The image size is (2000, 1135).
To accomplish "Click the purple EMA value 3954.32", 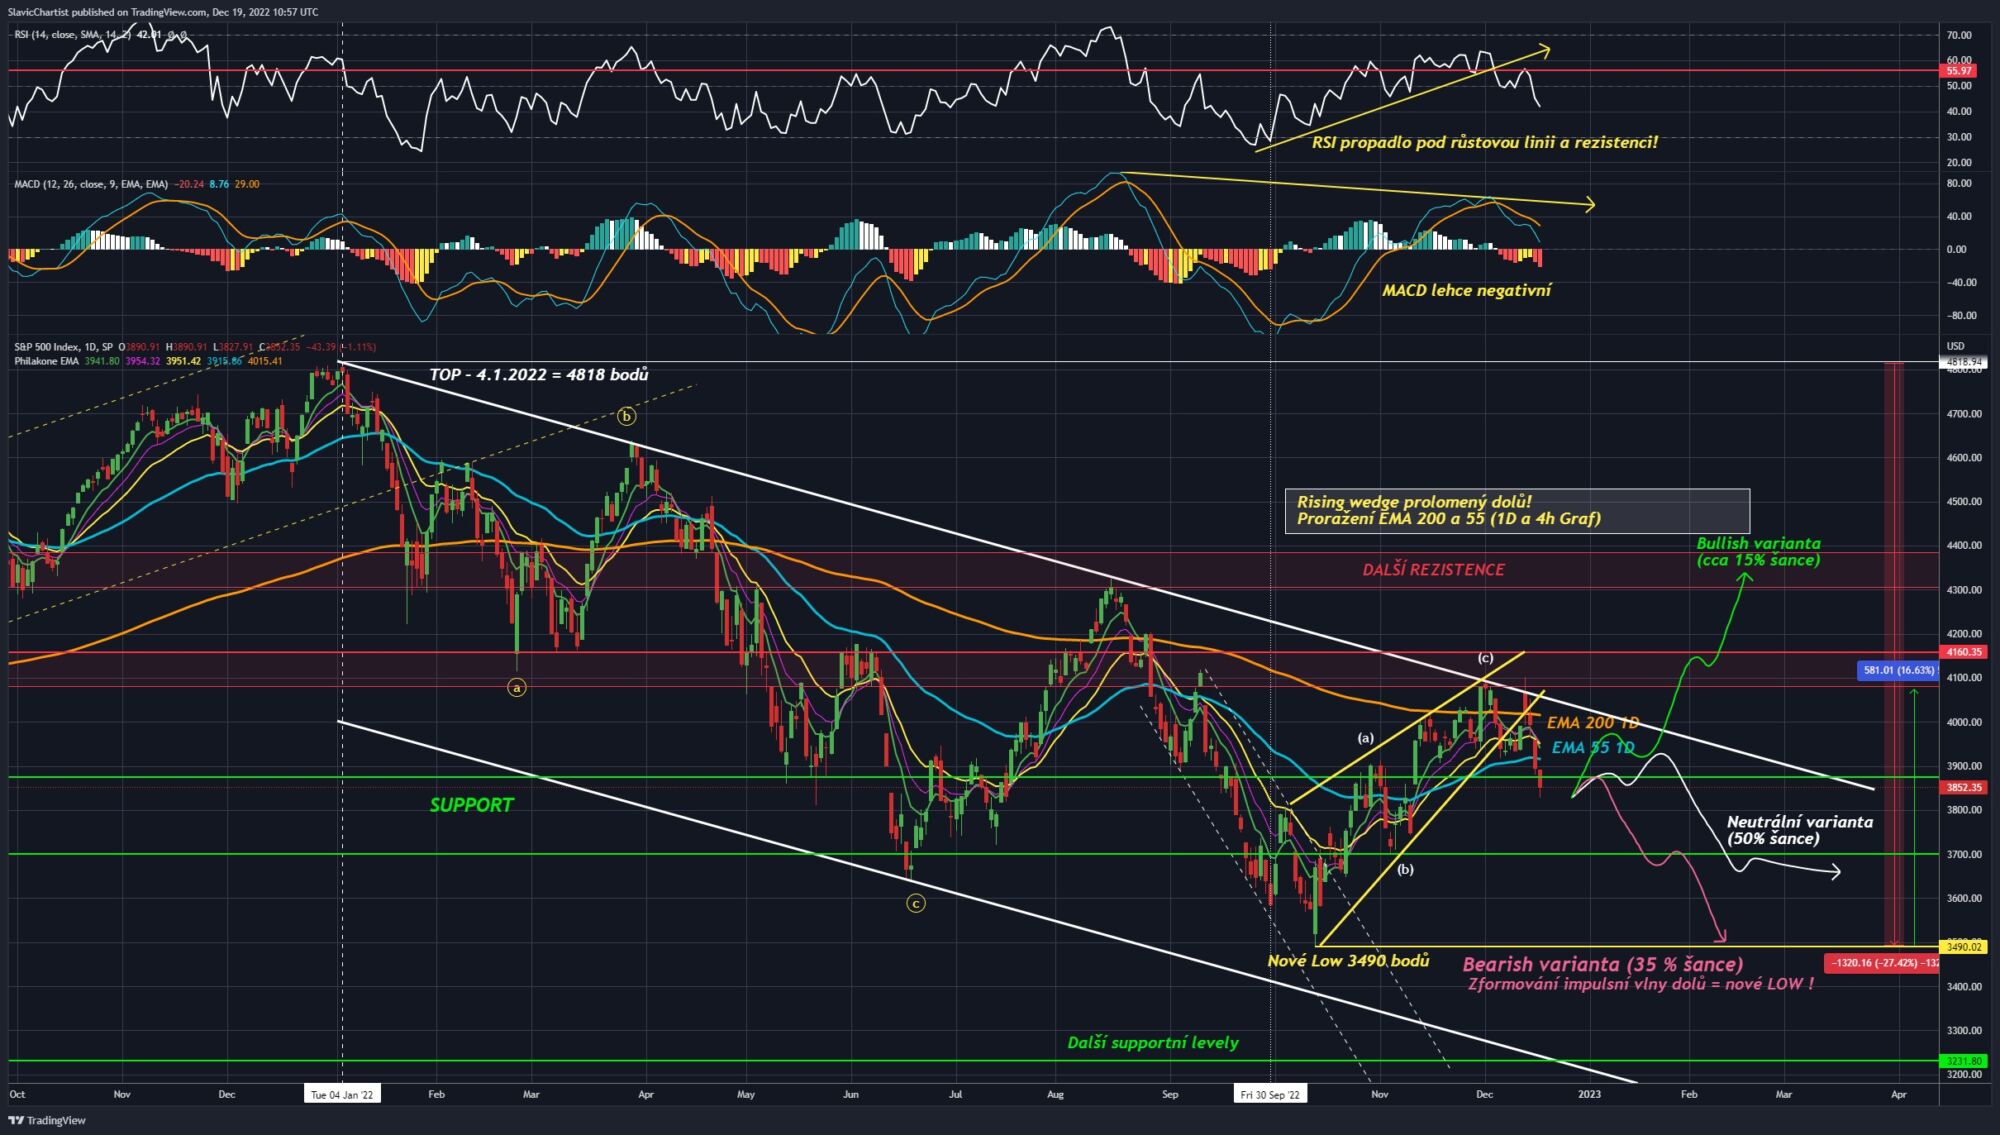I will (142, 361).
